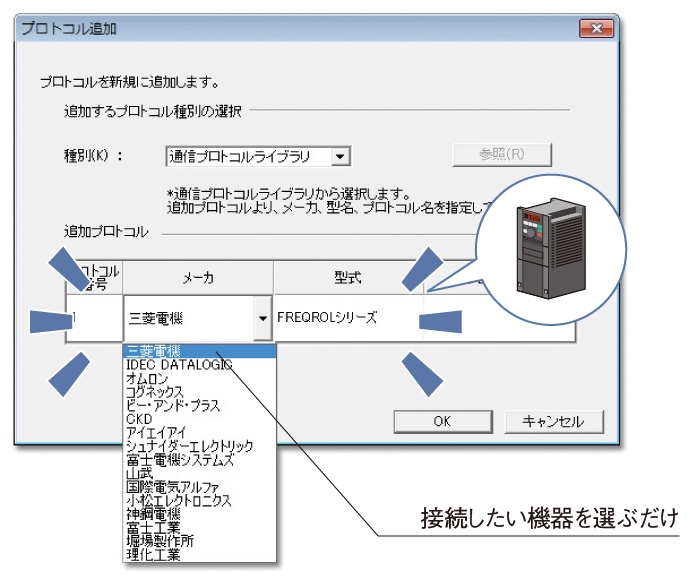The image size is (690, 576).
Task: Expand the メーカ dropdown arrow
Action: tap(262, 319)
